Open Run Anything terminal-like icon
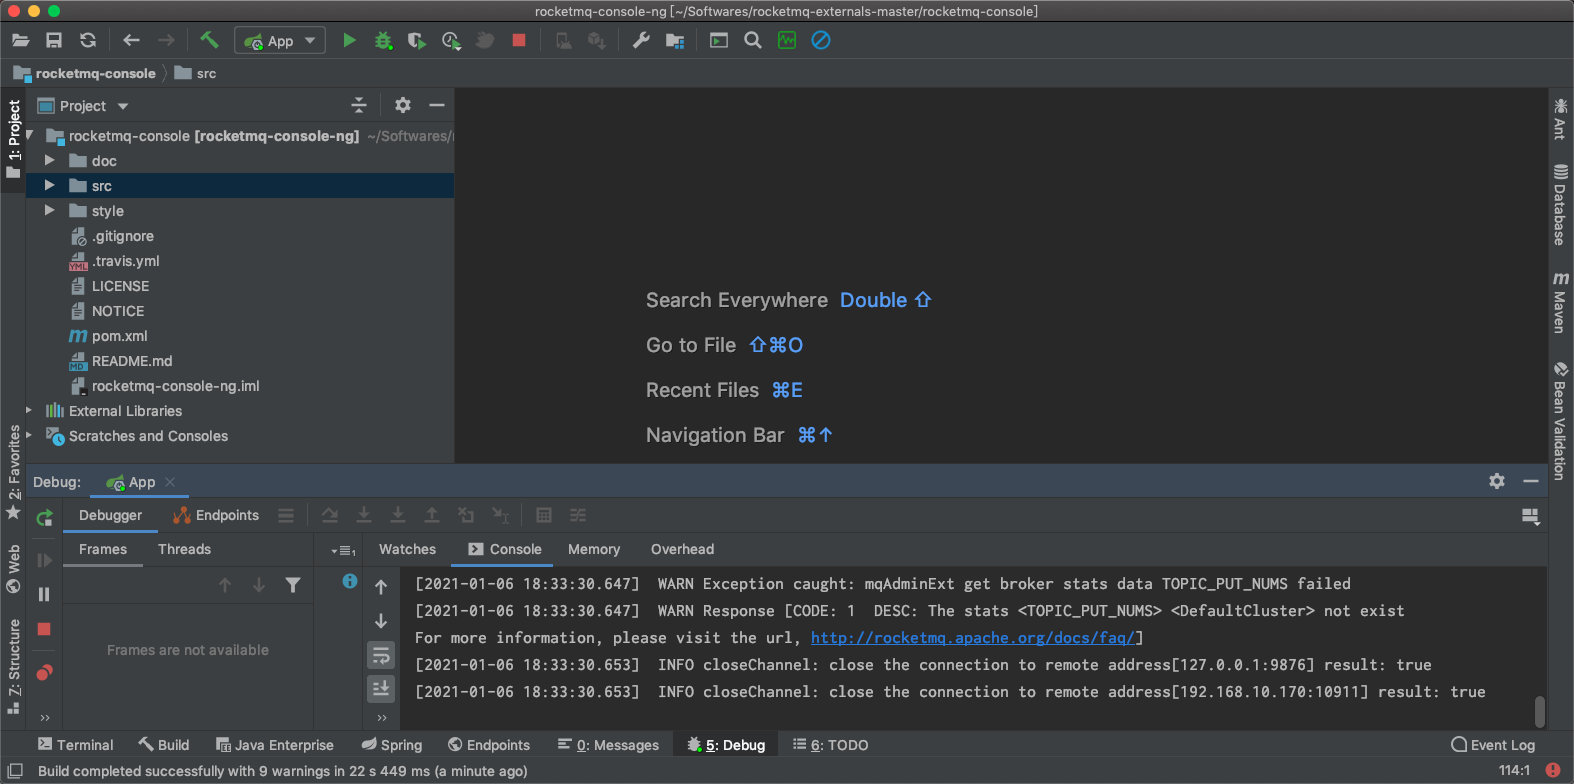This screenshot has width=1574, height=784. point(719,41)
